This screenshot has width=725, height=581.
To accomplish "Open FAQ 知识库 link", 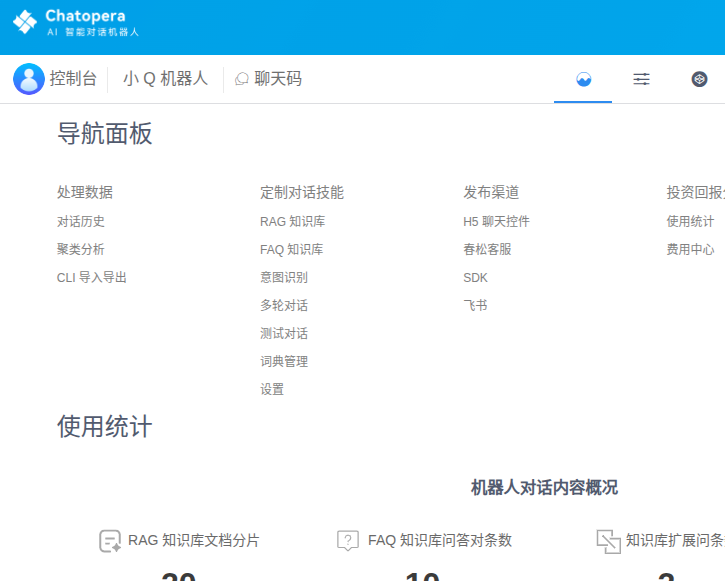I will pyautogui.click(x=292, y=250).
